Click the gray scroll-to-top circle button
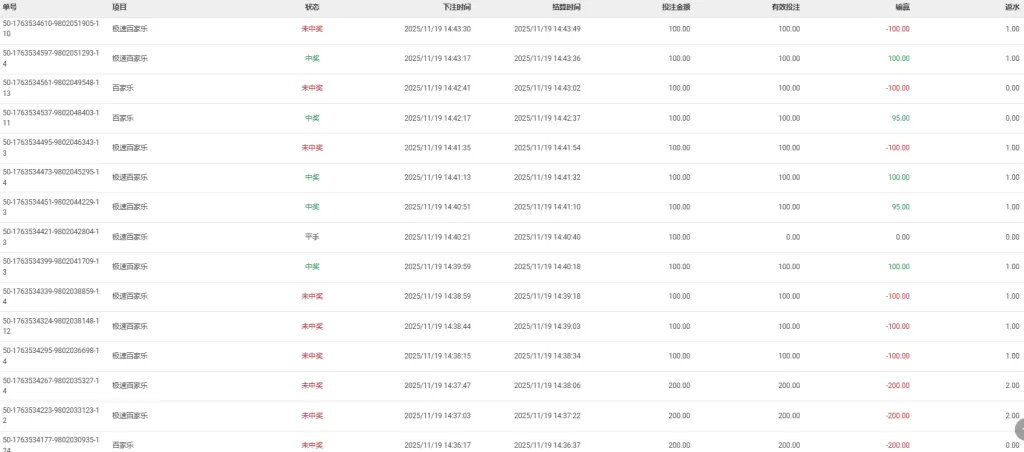This screenshot has height=452, width=1024. (1018, 428)
